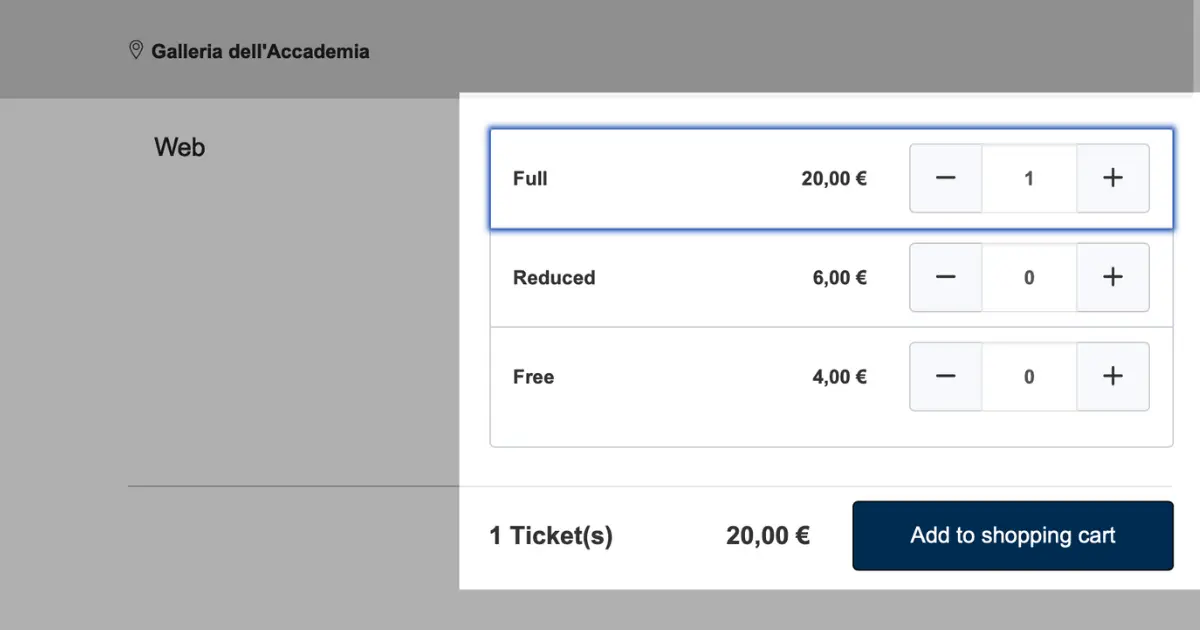Click the minus icon in Reduced row
Screen dimensions: 1200x630
coord(946,278)
